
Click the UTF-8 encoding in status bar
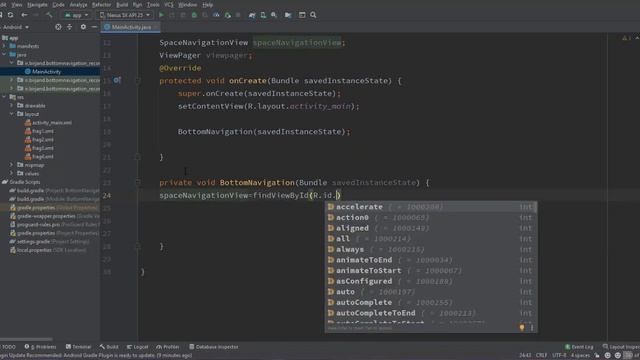coord(559,356)
